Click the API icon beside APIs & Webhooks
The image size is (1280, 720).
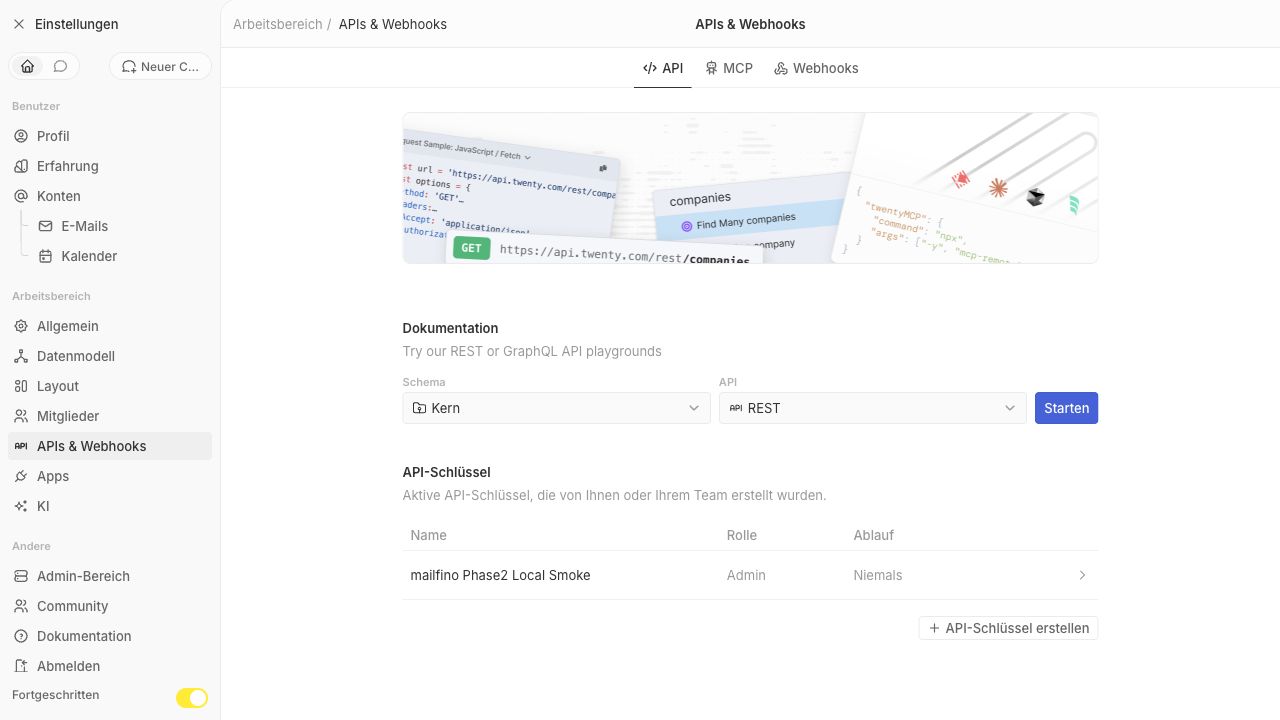pyautogui.click(x=21, y=446)
